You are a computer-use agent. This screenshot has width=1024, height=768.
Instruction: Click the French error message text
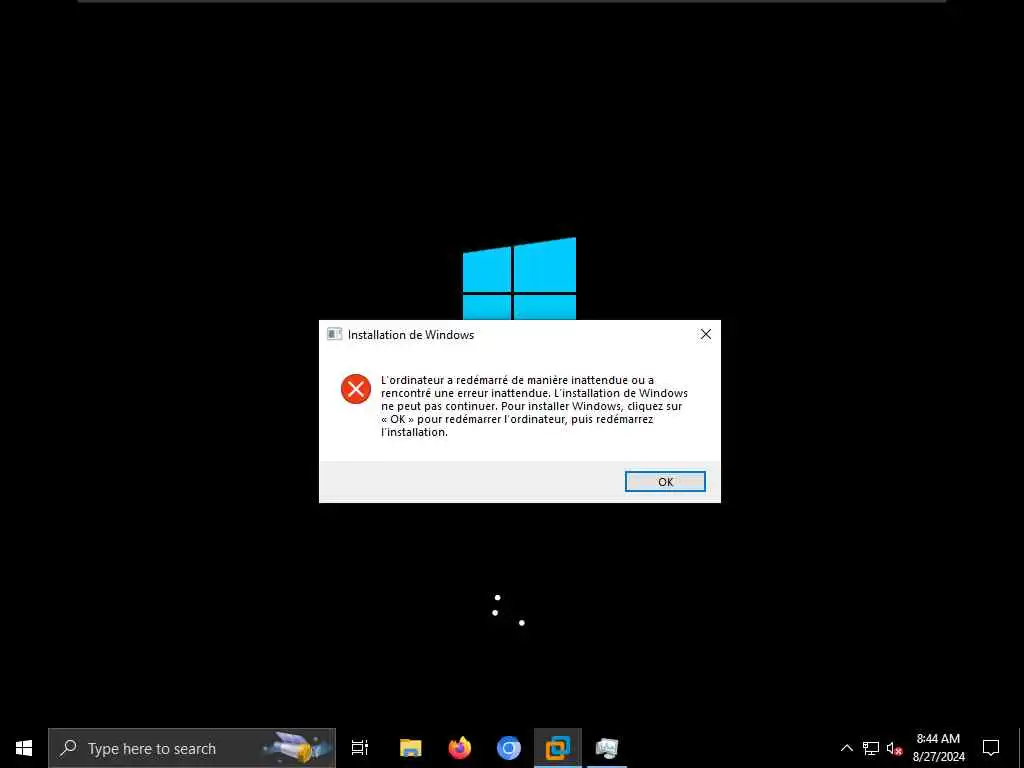[534, 406]
